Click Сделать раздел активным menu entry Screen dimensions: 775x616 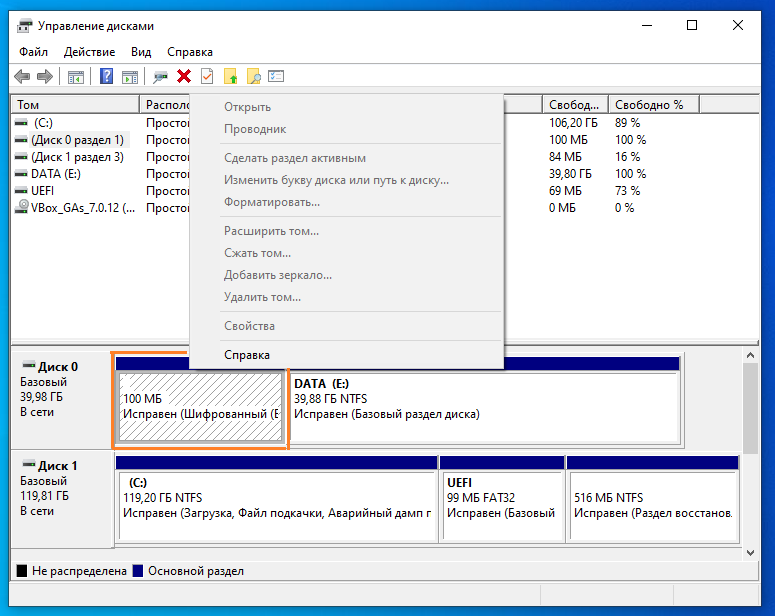click(x=346, y=158)
